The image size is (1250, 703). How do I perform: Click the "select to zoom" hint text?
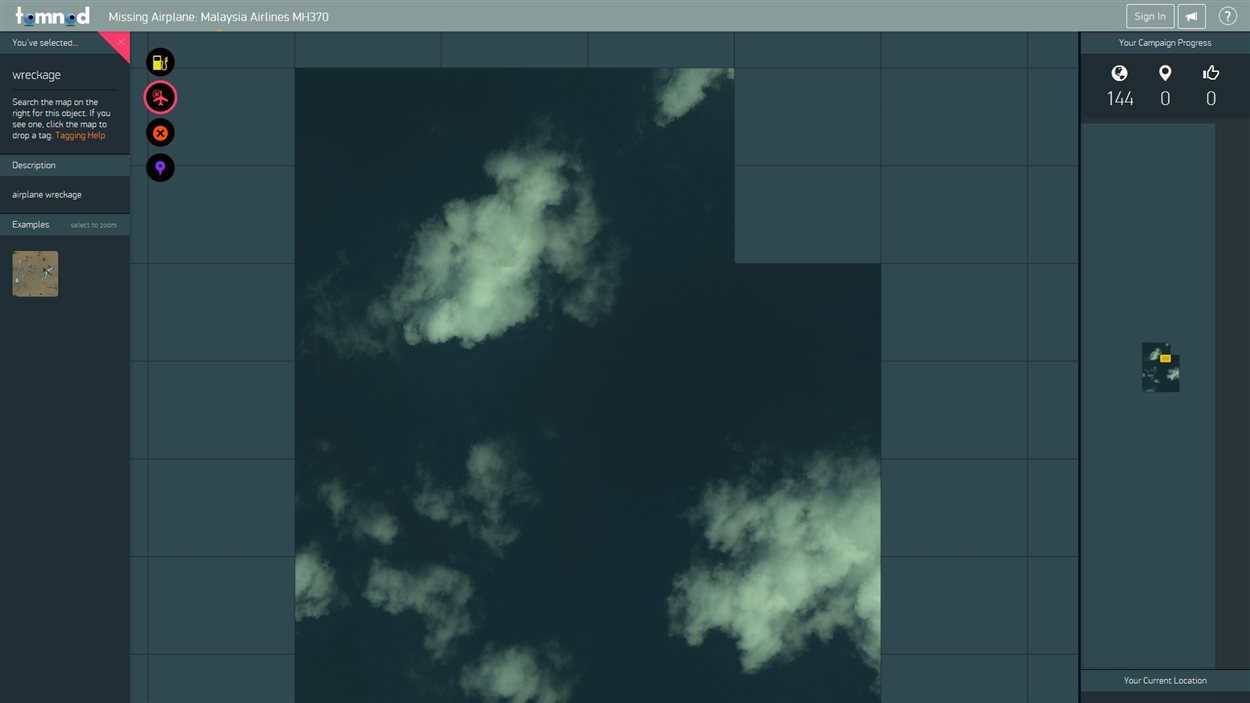point(93,226)
